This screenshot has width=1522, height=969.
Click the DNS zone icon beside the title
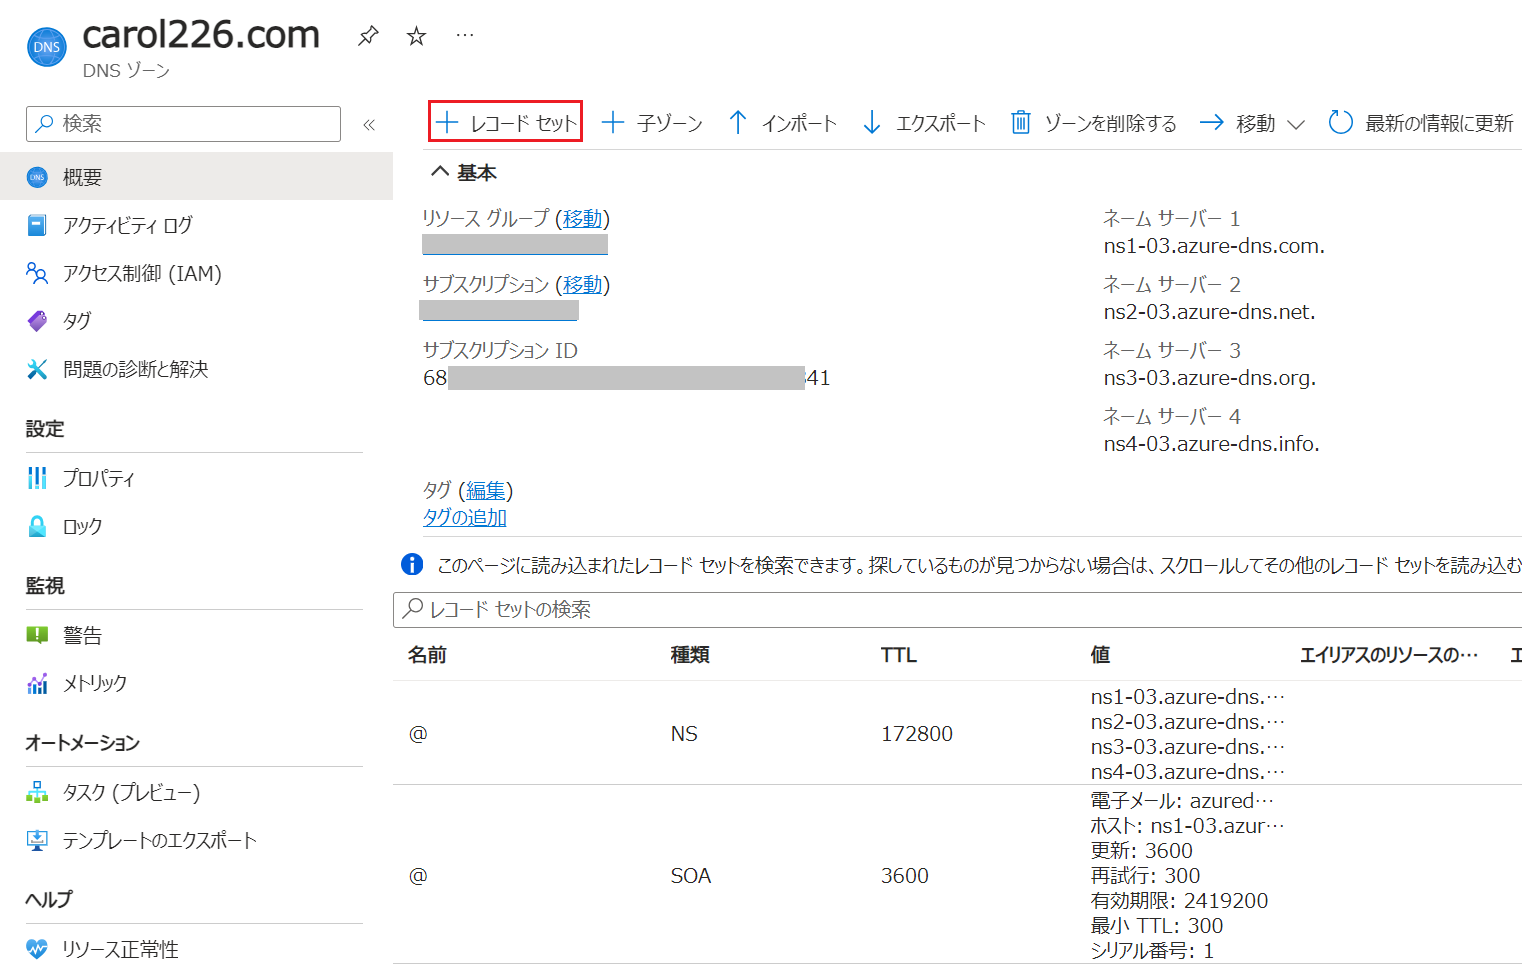(47, 46)
